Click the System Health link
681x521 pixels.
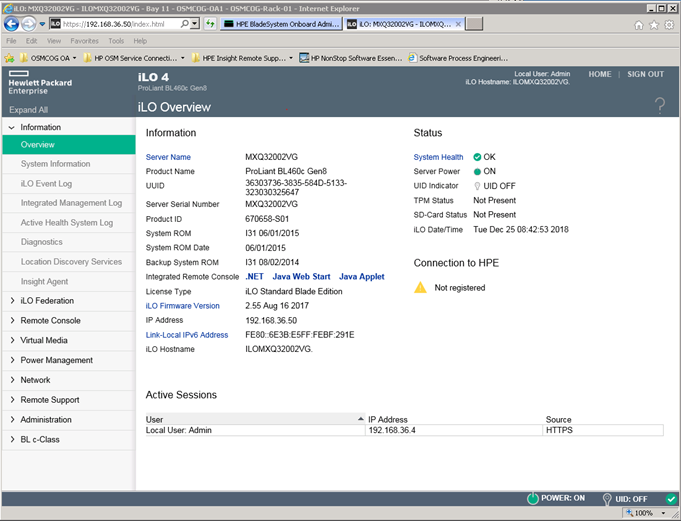point(438,157)
